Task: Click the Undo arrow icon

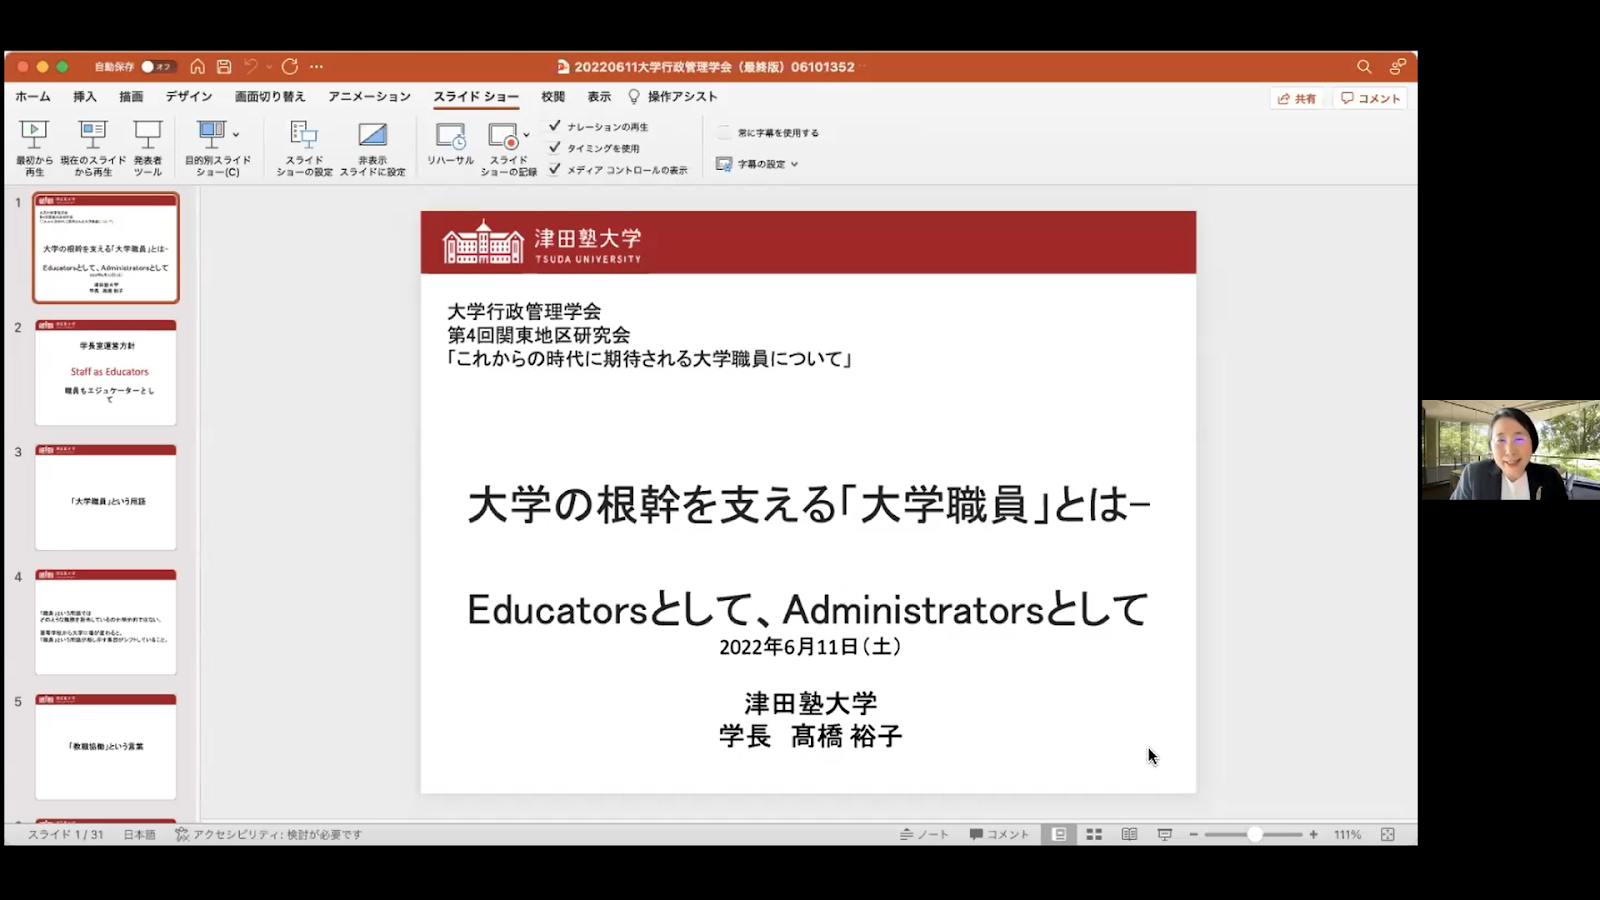Action: tap(250, 67)
